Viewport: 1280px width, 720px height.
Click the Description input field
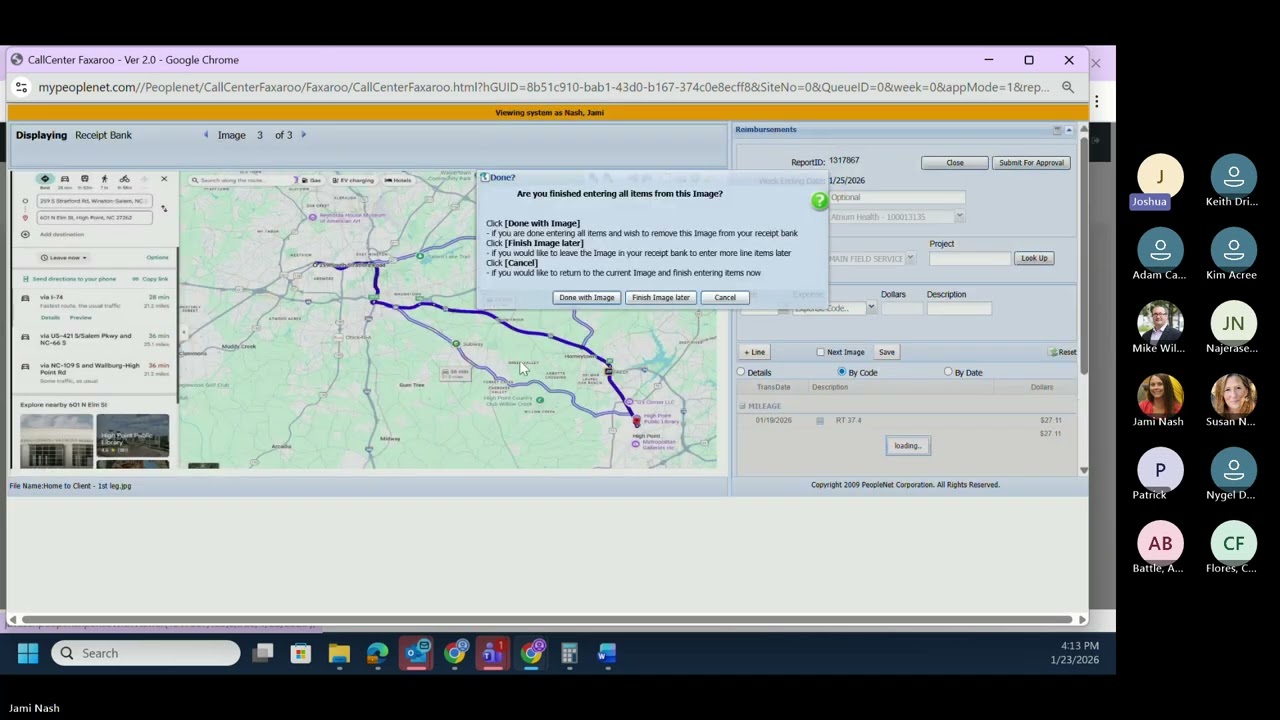coord(959,308)
